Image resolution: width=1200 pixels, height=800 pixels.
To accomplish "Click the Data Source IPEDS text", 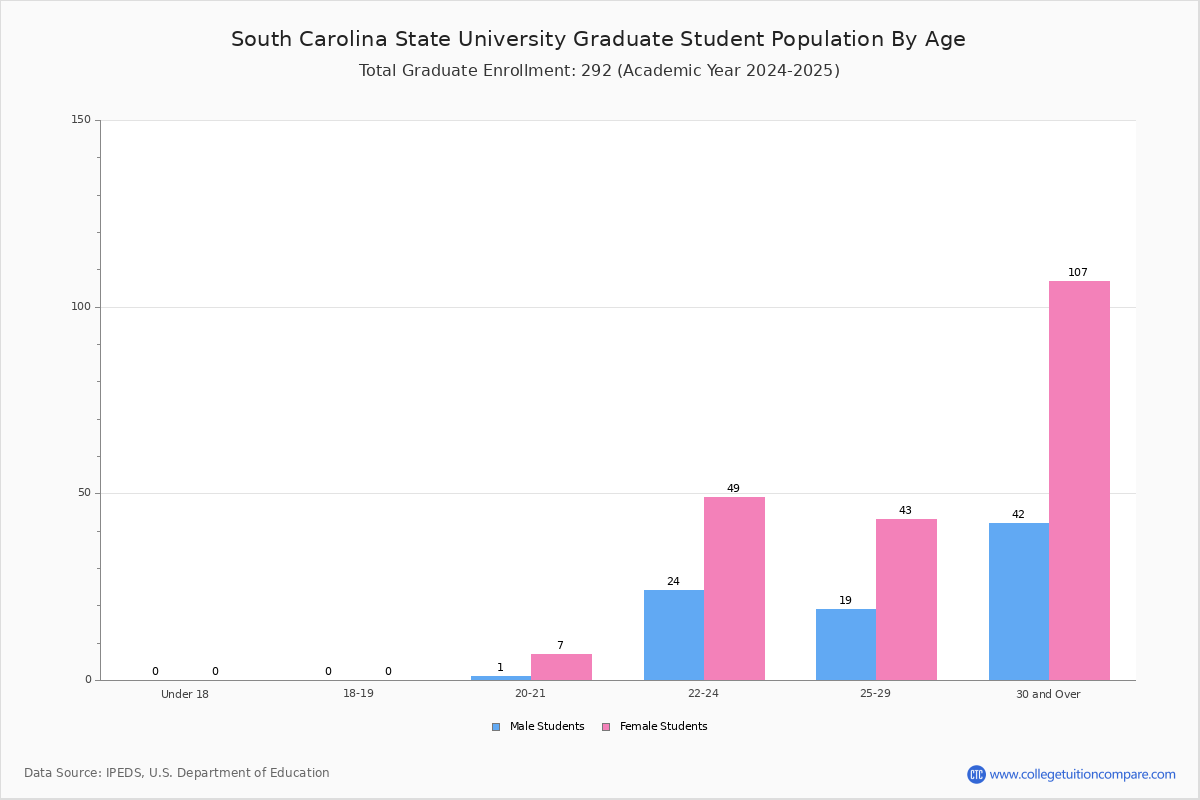I will [x=177, y=773].
